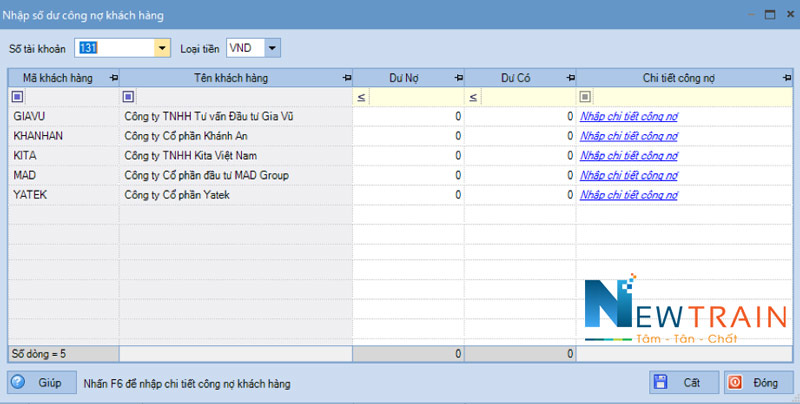Change Dư Có filter comparison operator
800x404 pixels.
pyautogui.click(x=472, y=97)
